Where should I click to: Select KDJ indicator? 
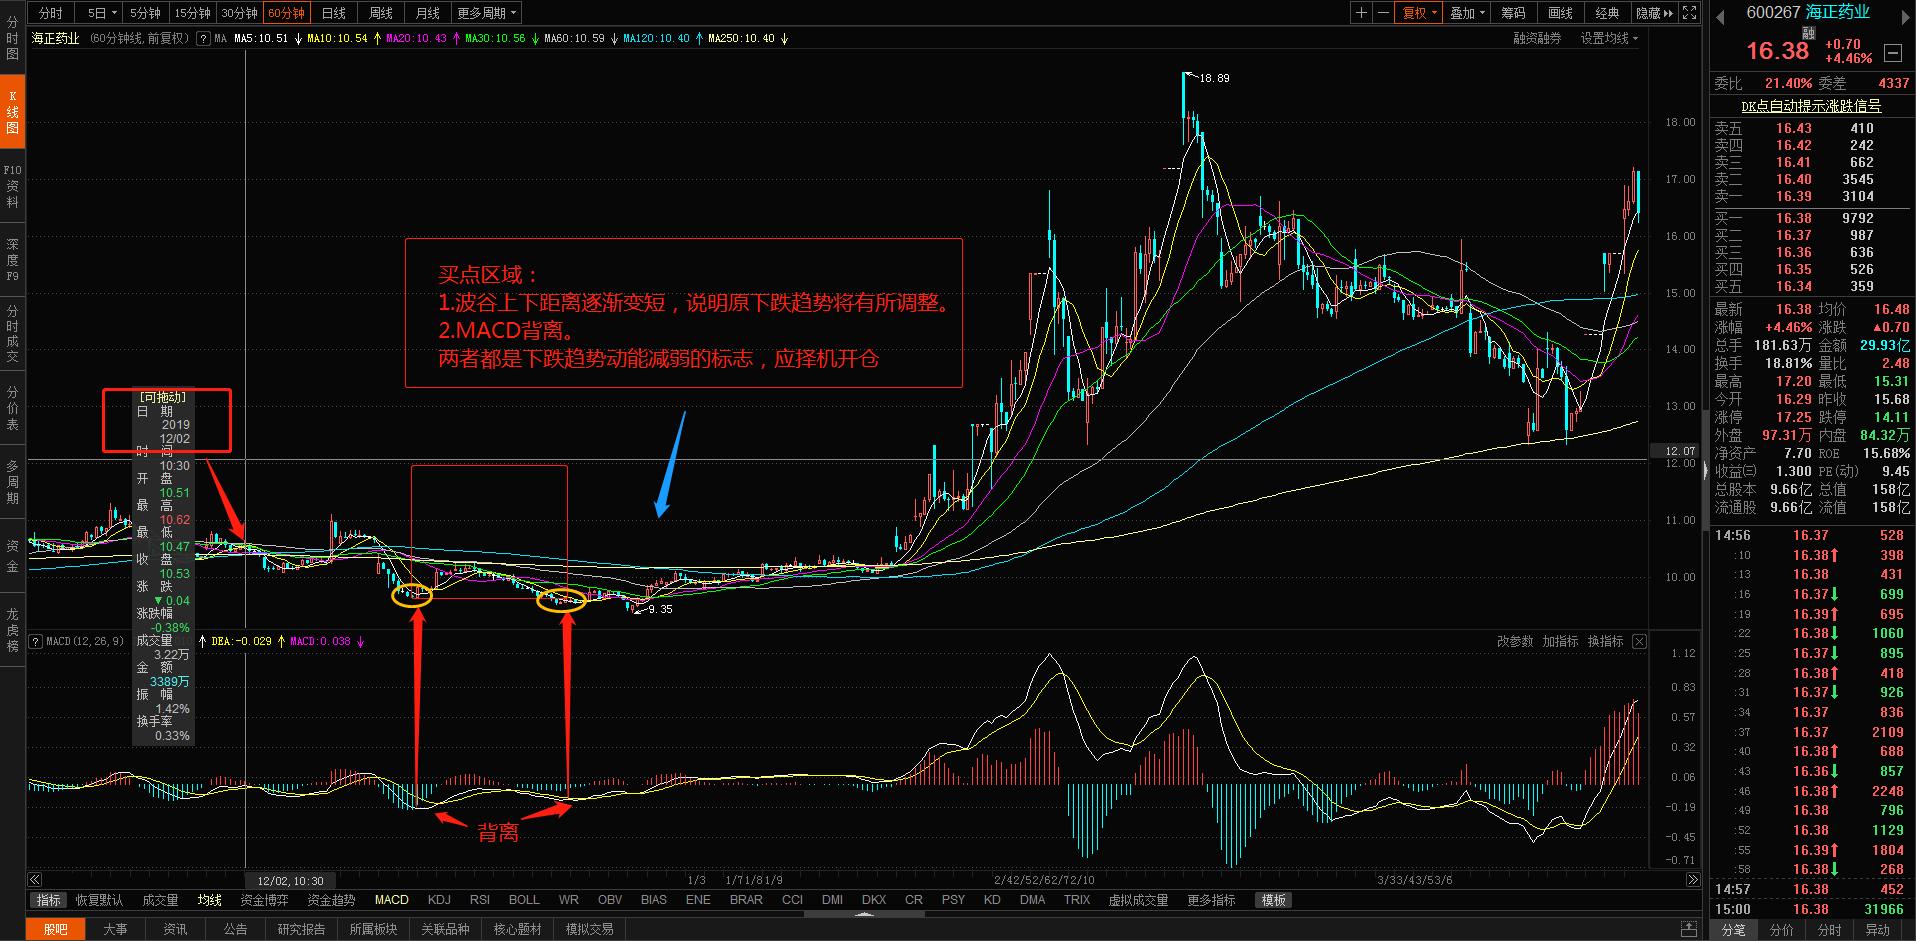tap(439, 900)
